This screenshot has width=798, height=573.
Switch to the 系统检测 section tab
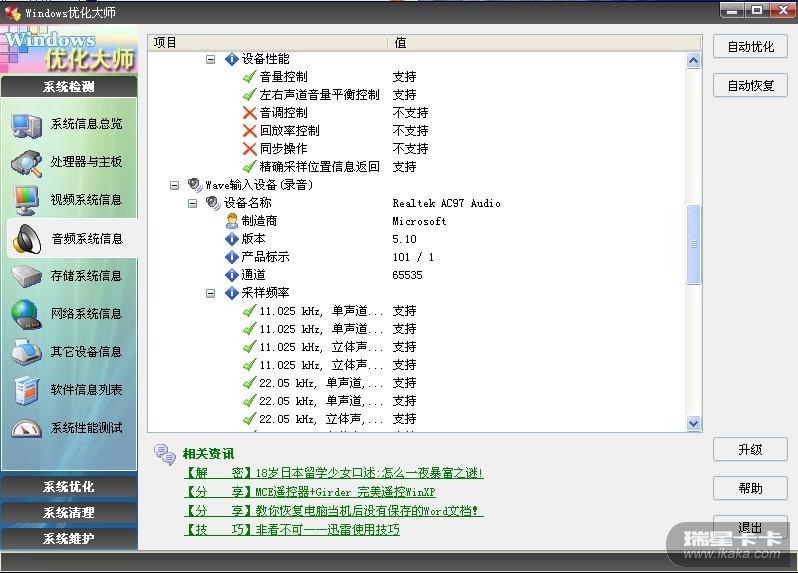69,87
